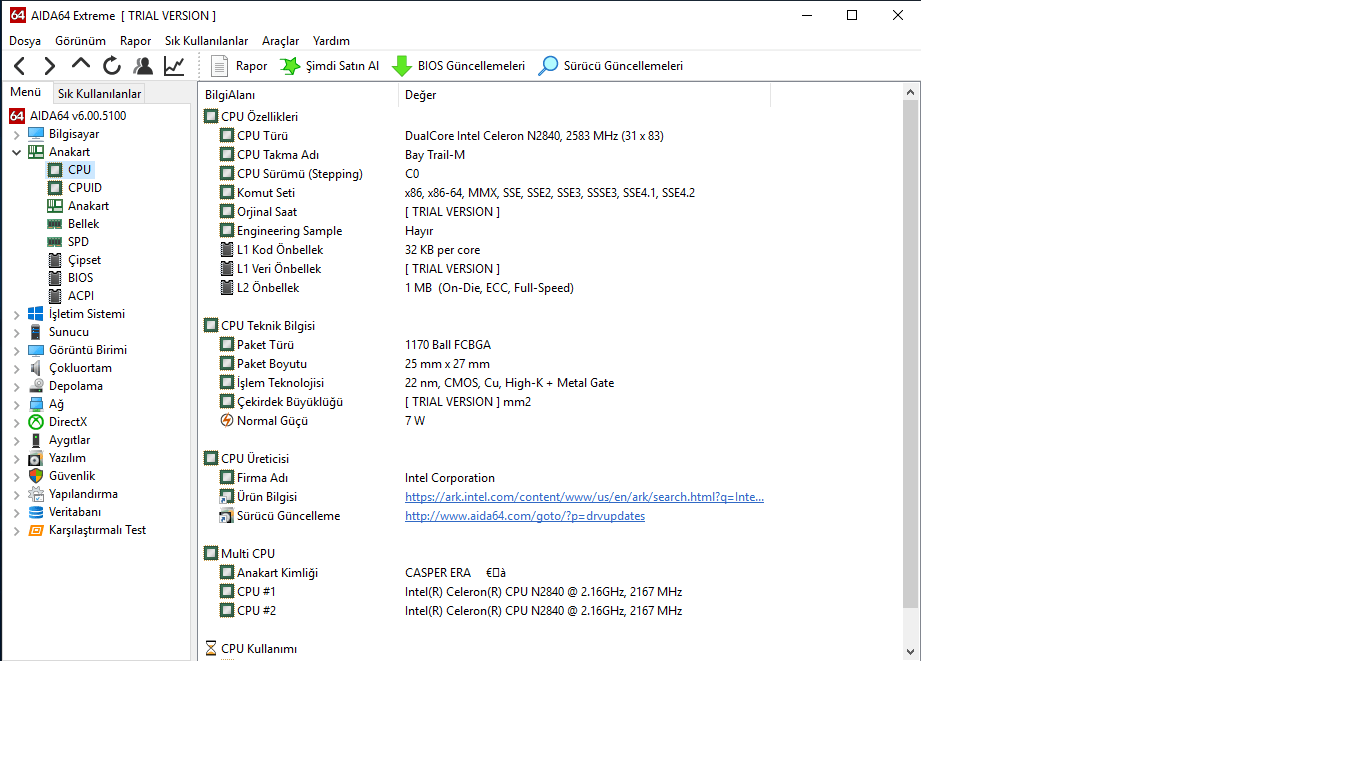
Task: Select the Bellek memory icon
Action: point(55,224)
